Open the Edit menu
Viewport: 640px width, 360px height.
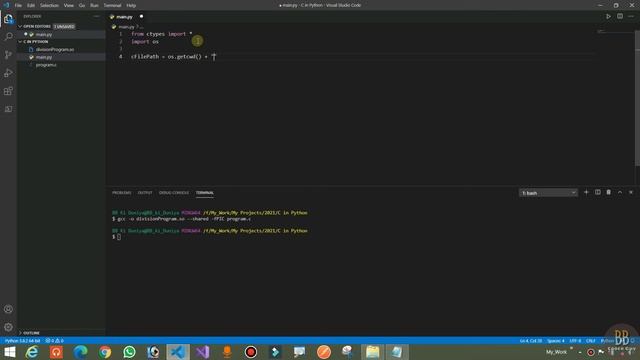point(31,5)
